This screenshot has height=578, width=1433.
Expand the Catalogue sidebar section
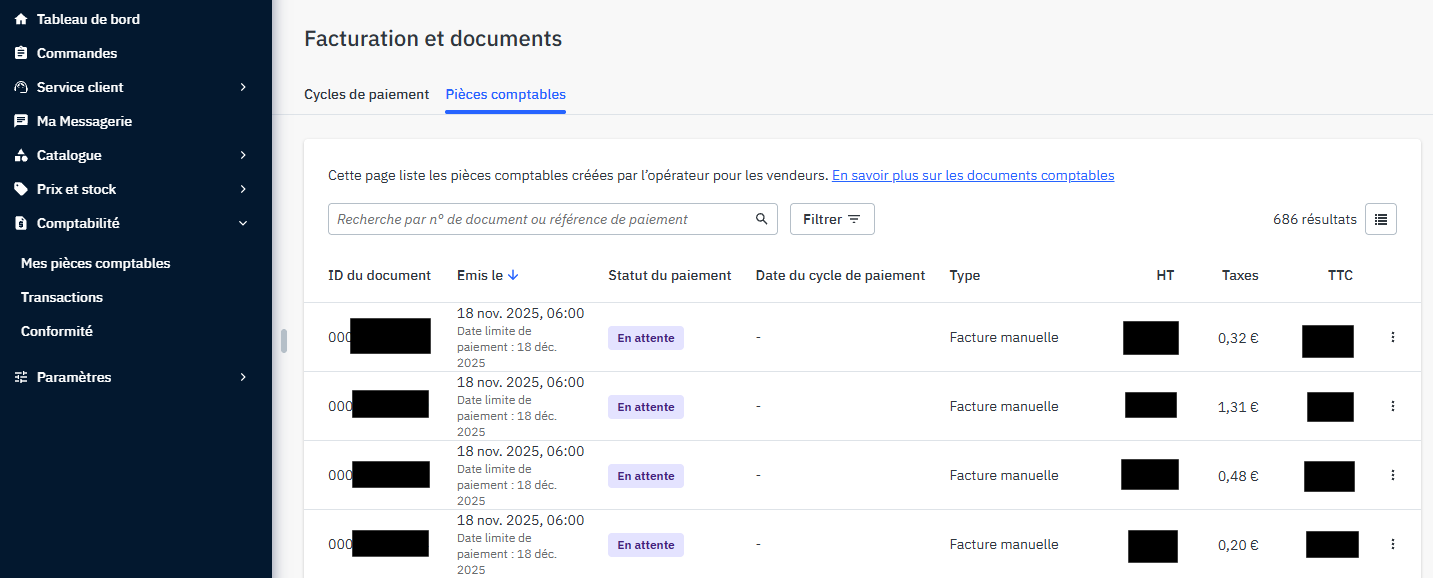point(243,155)
